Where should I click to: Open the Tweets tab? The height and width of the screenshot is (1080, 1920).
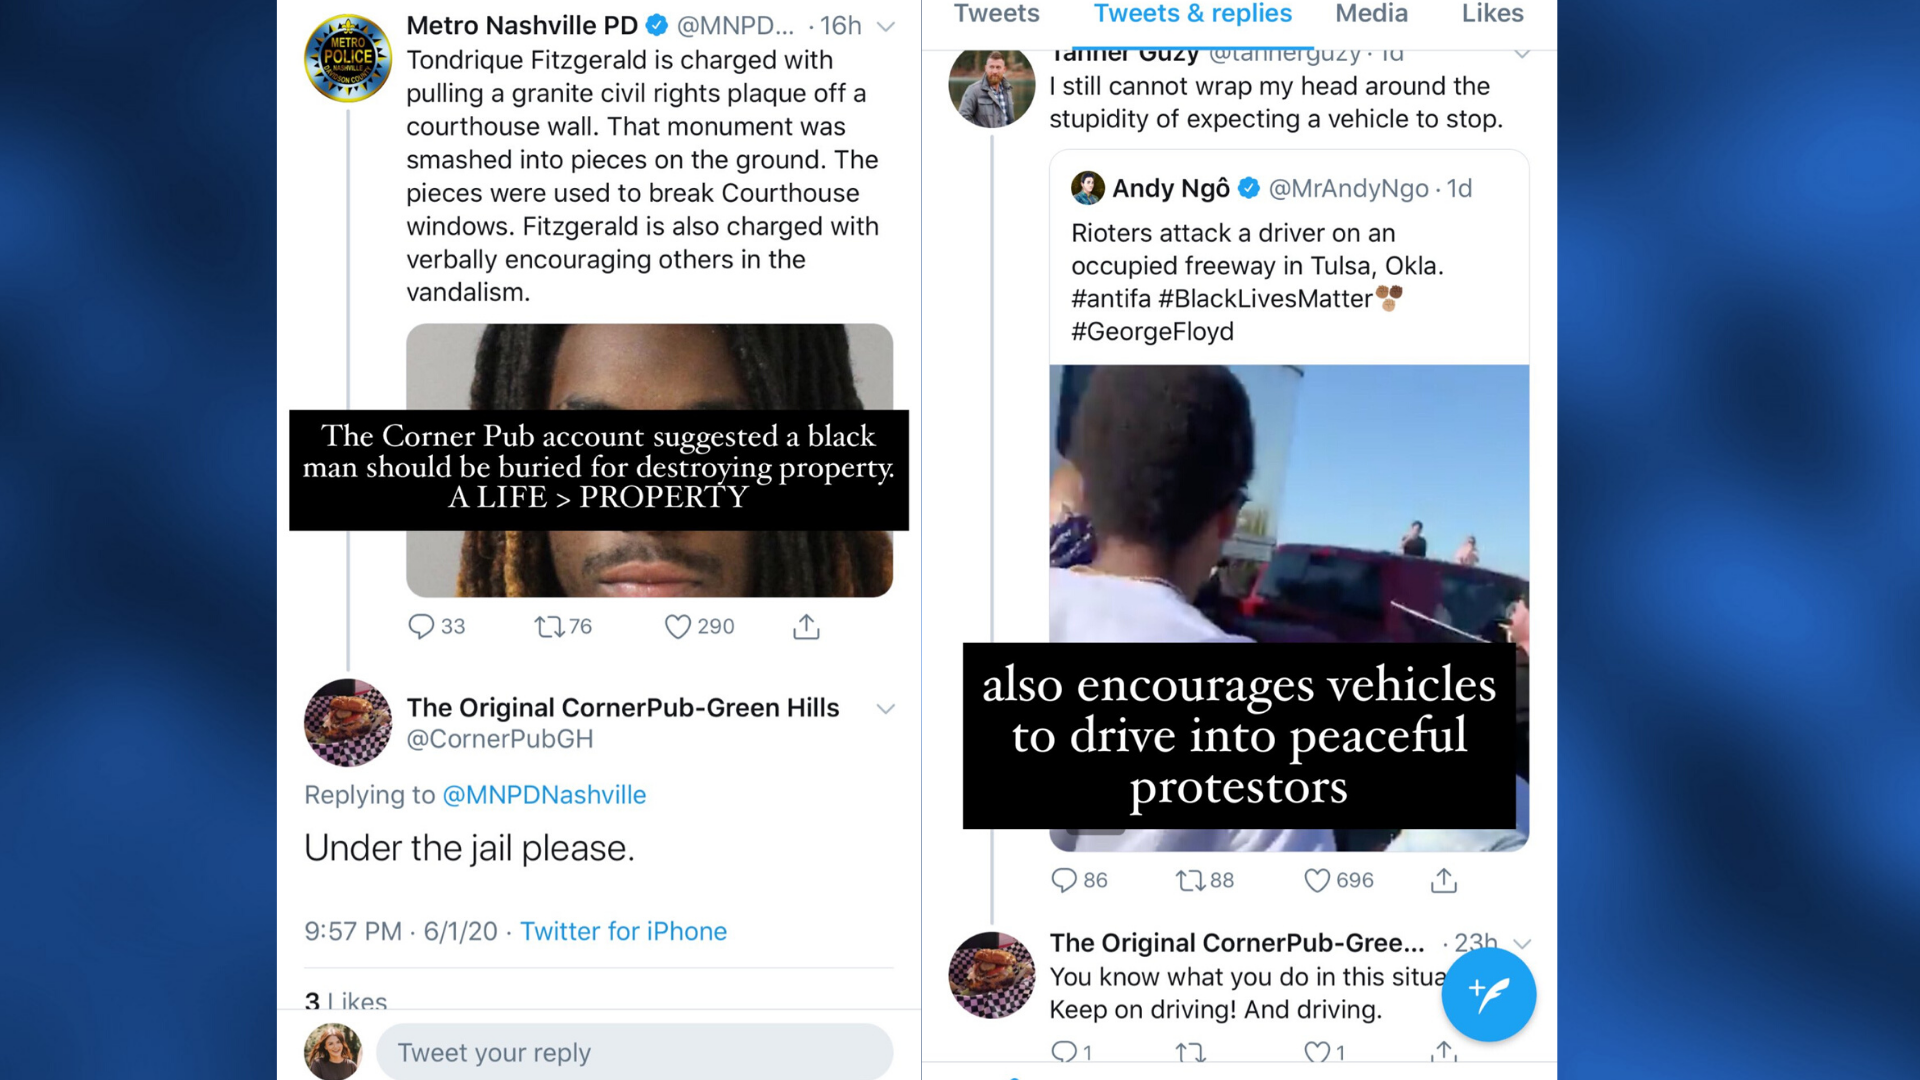tap(996, 14)
